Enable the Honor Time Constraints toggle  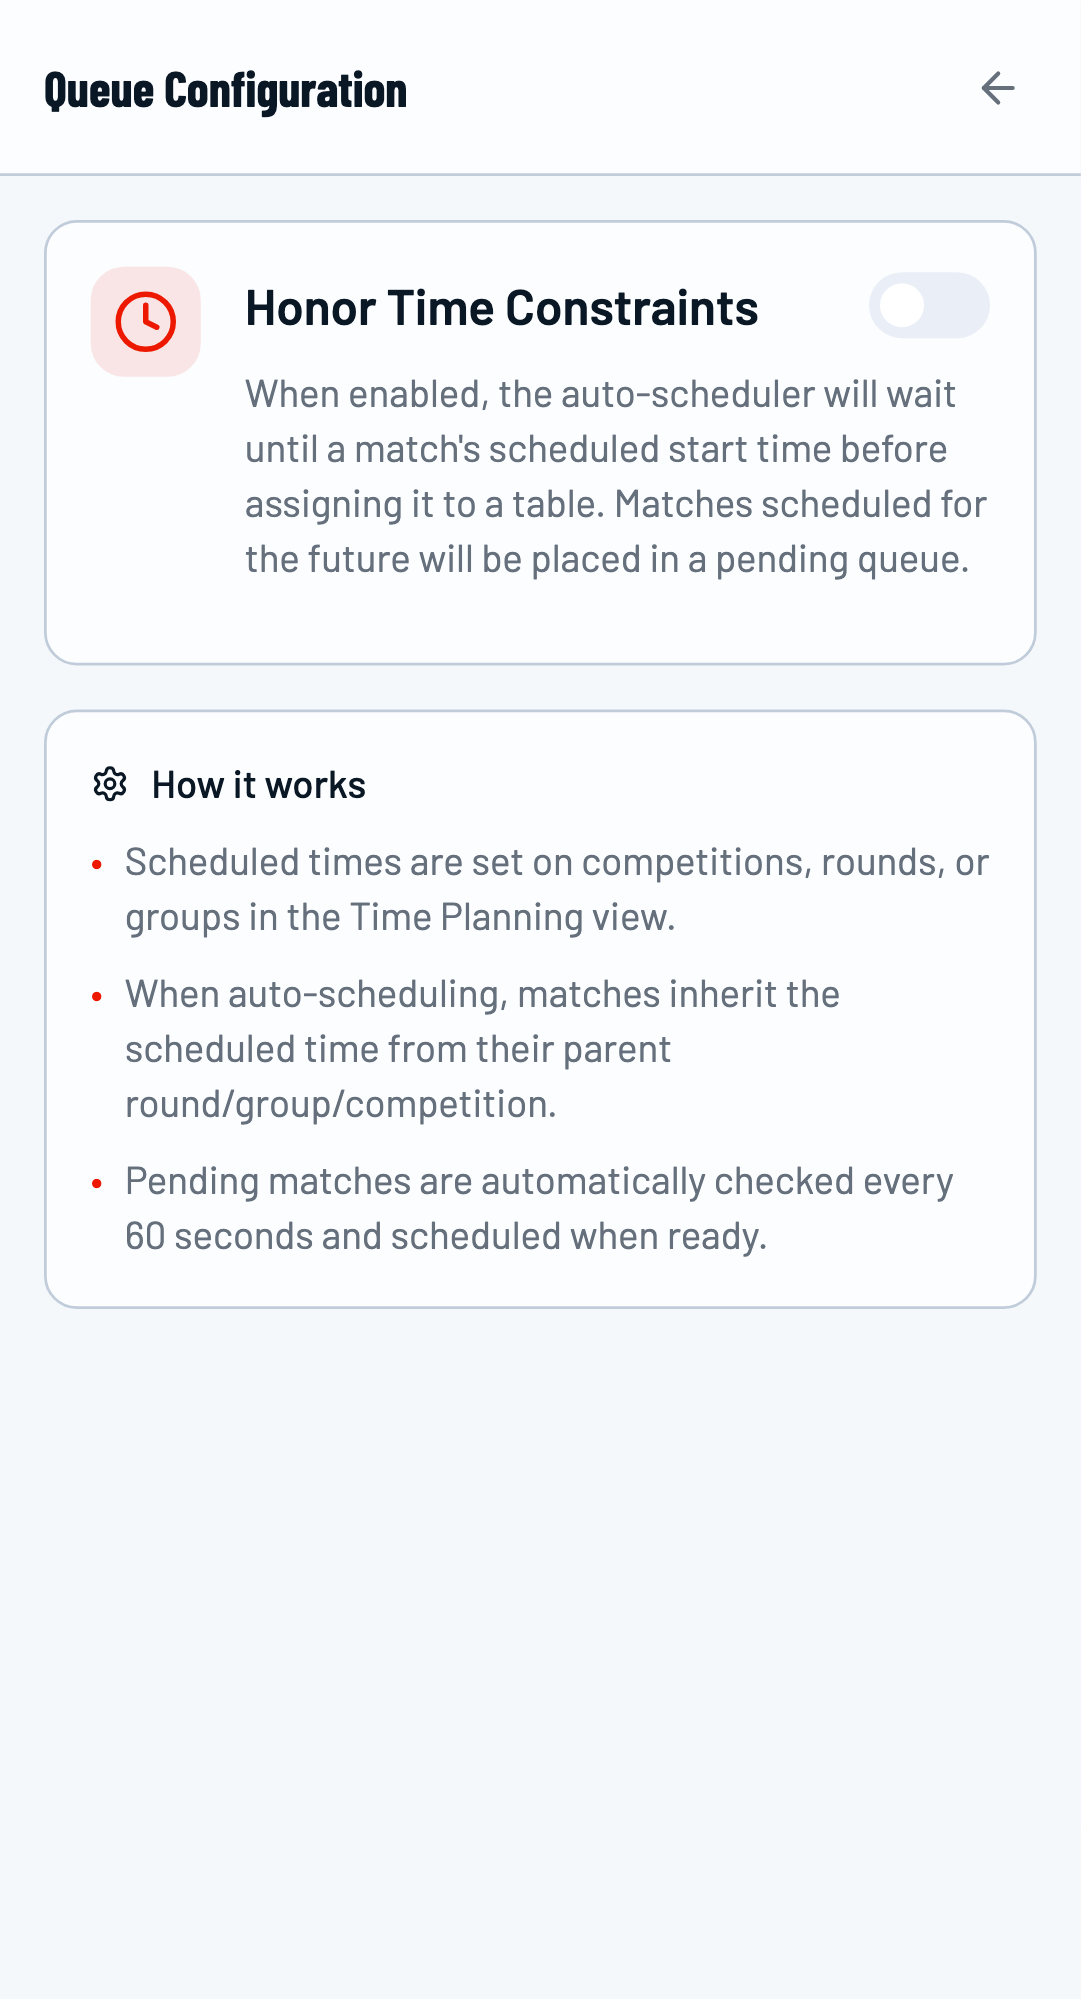pyautogui.click(x=929, y=306)
